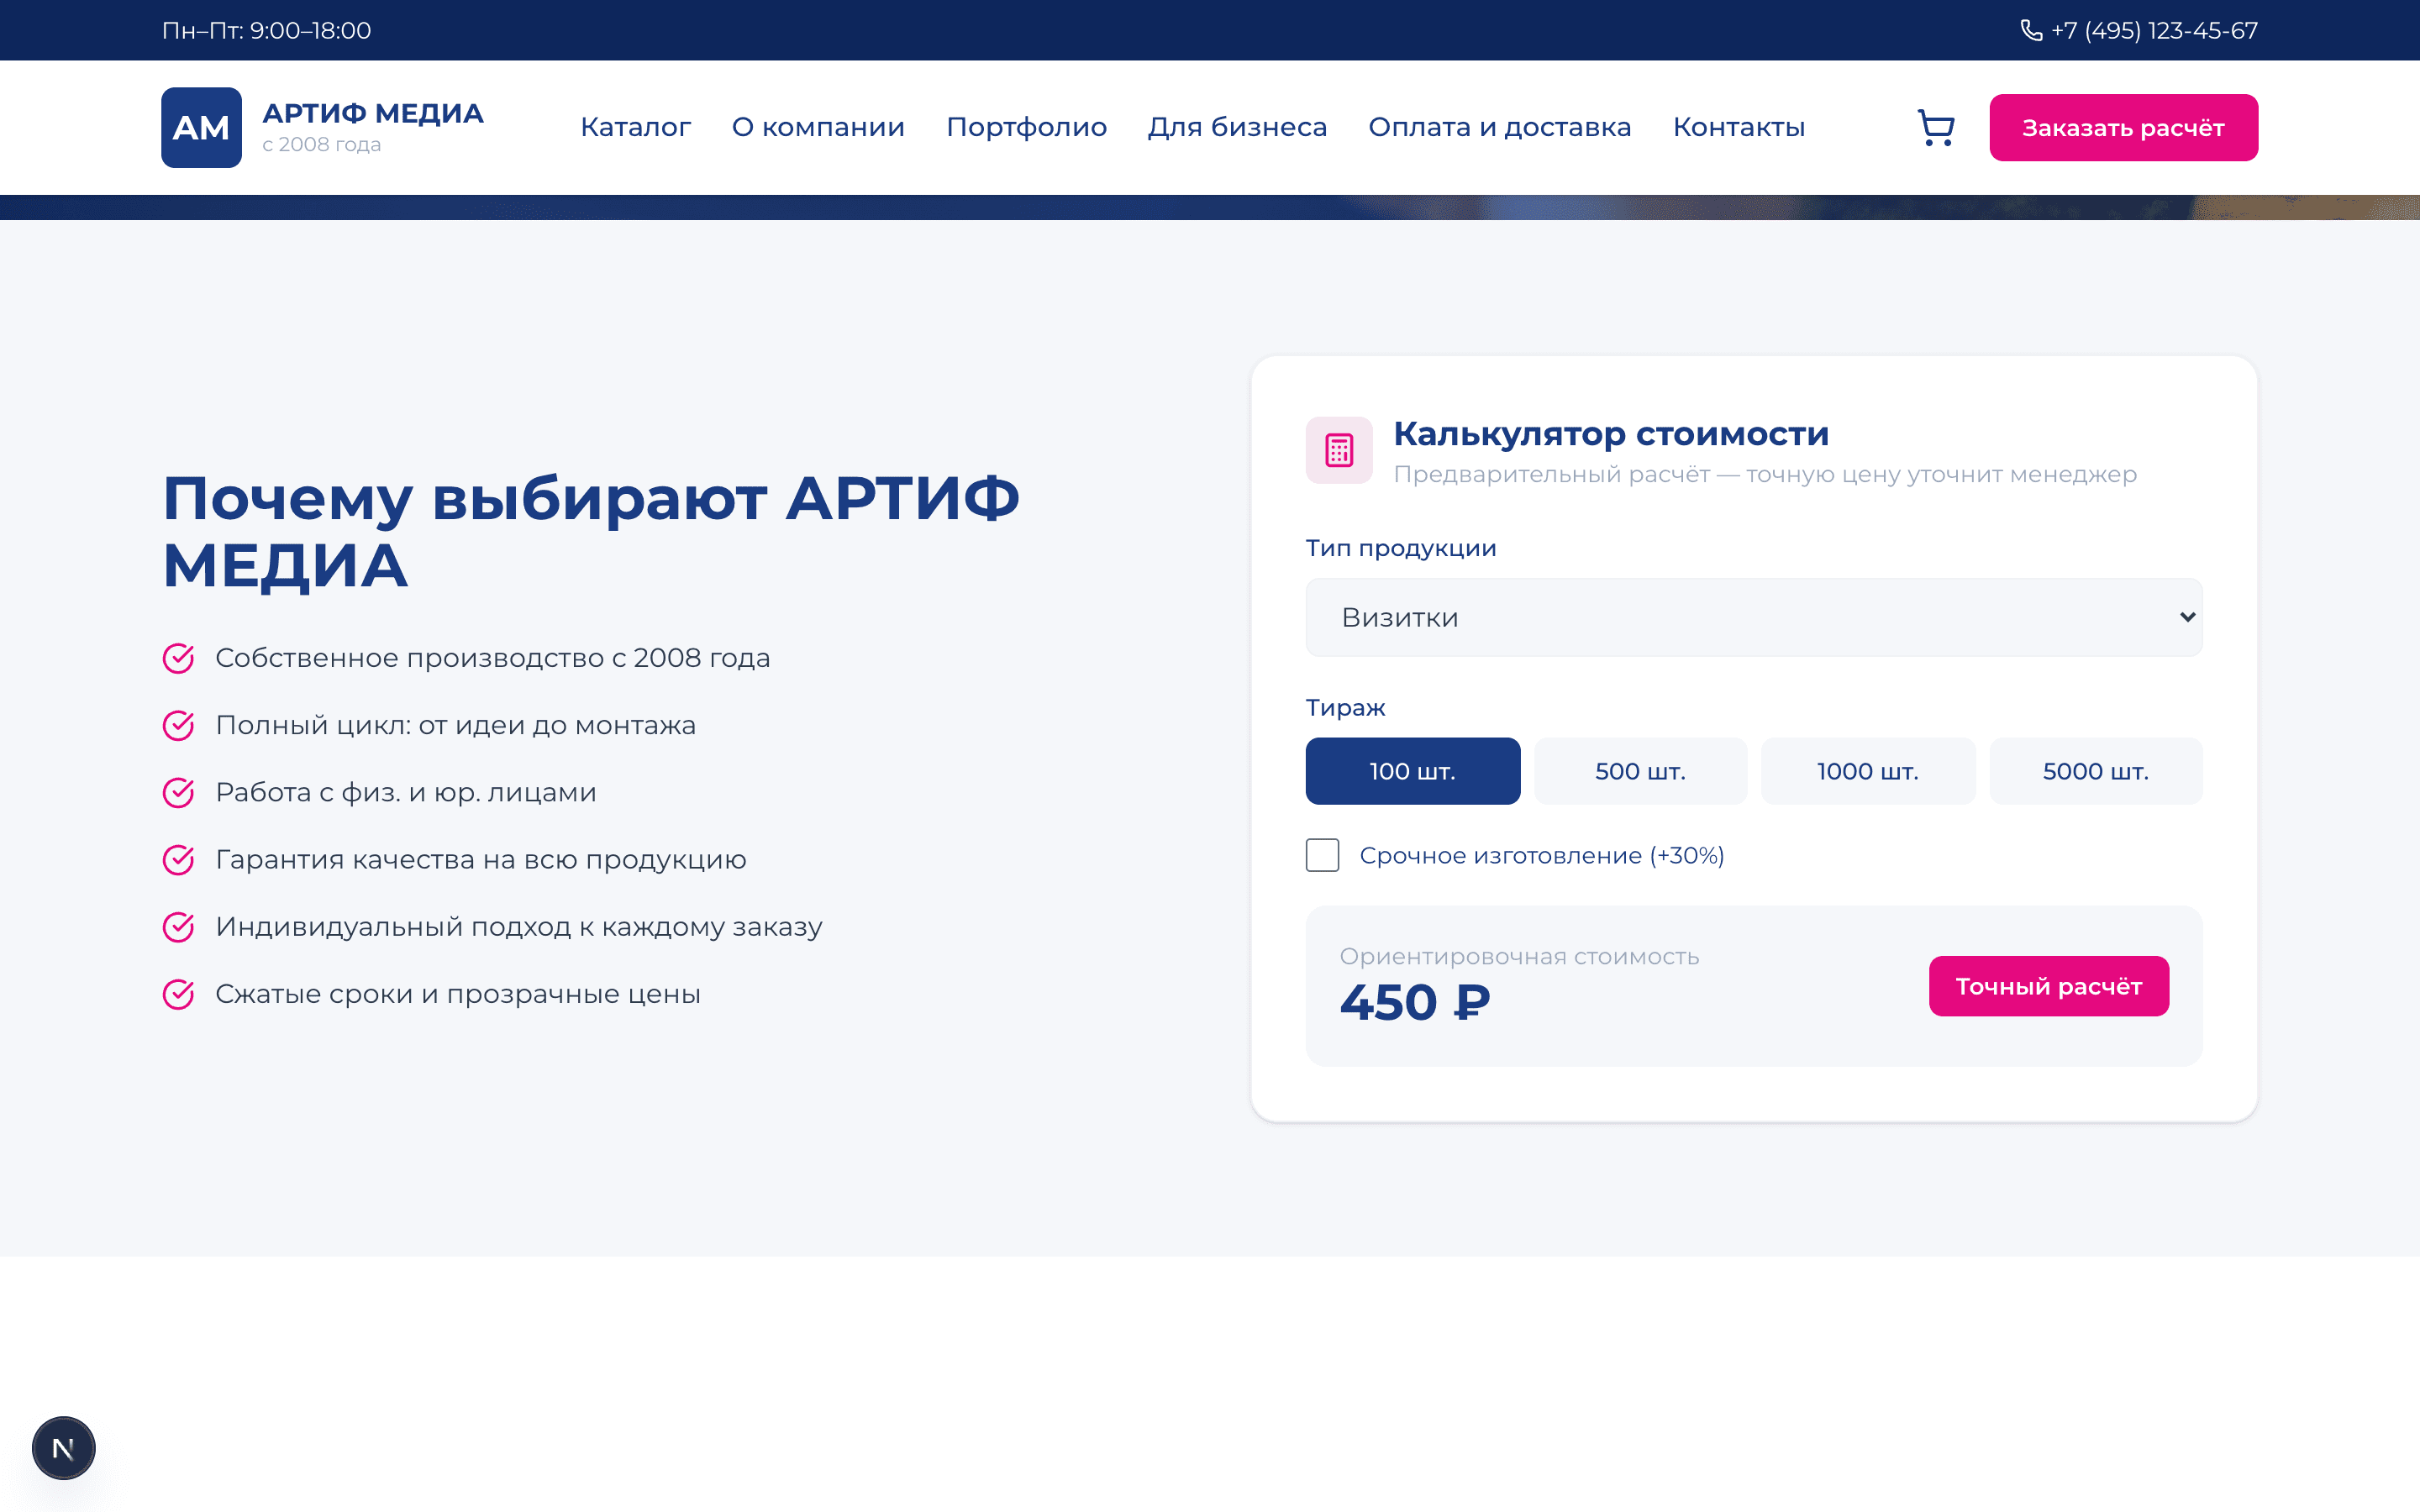Click the 'Калькулятор стоимости' heading
This screenshot has height=1512, width=2420.
pos(1611,434)
